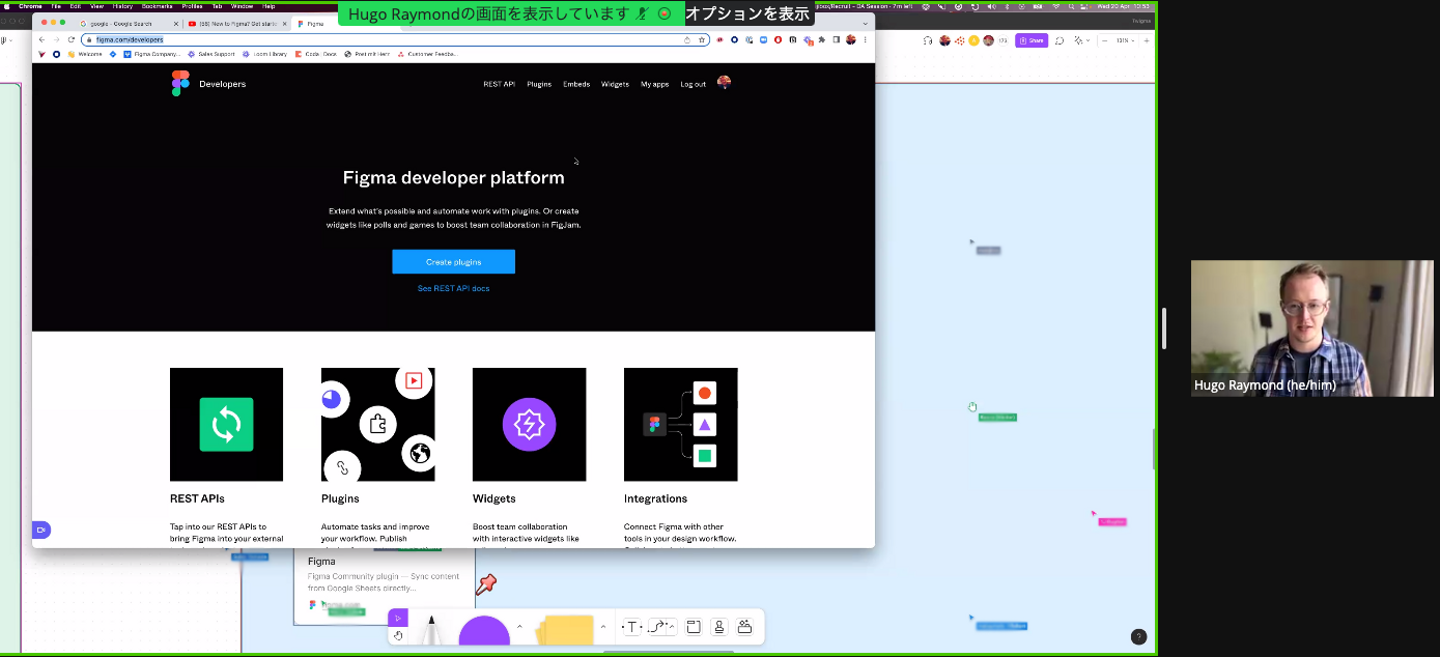Activate the Hand tool in FigJam toolbar
The width and height of the screenshot is (1440, 657).
click(x=398, y=636)
